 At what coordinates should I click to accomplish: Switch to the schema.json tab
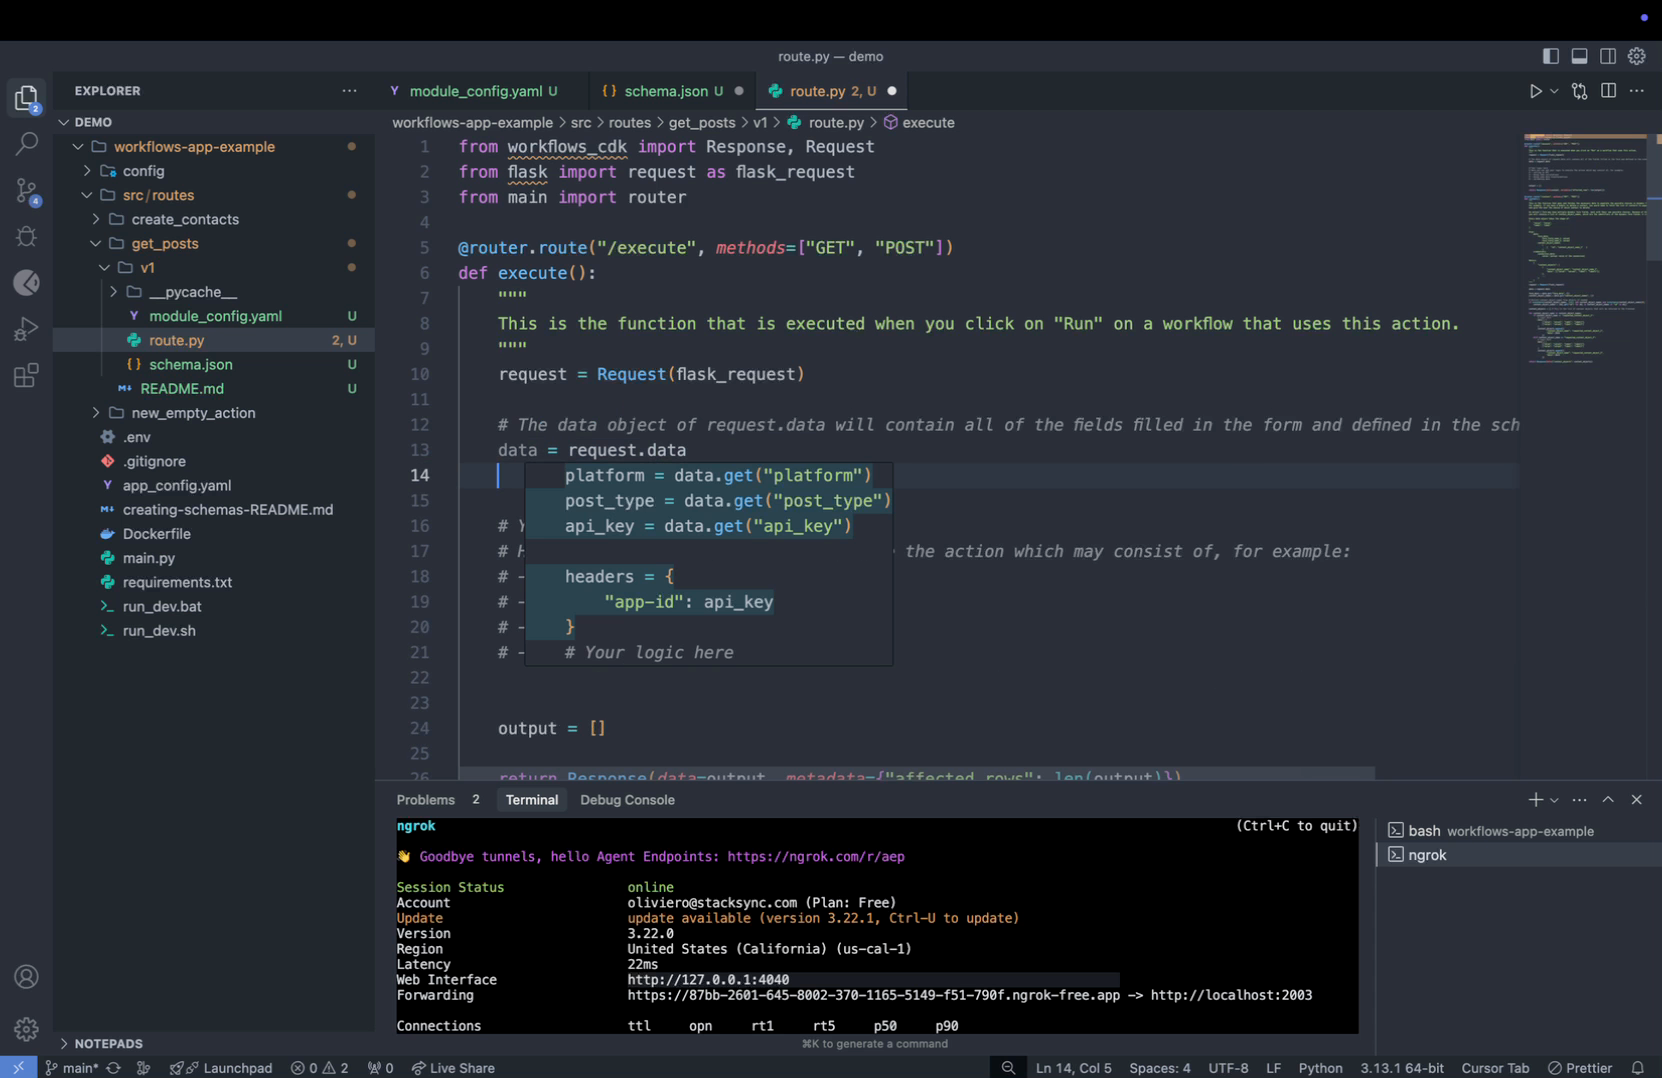click(665, 91)
